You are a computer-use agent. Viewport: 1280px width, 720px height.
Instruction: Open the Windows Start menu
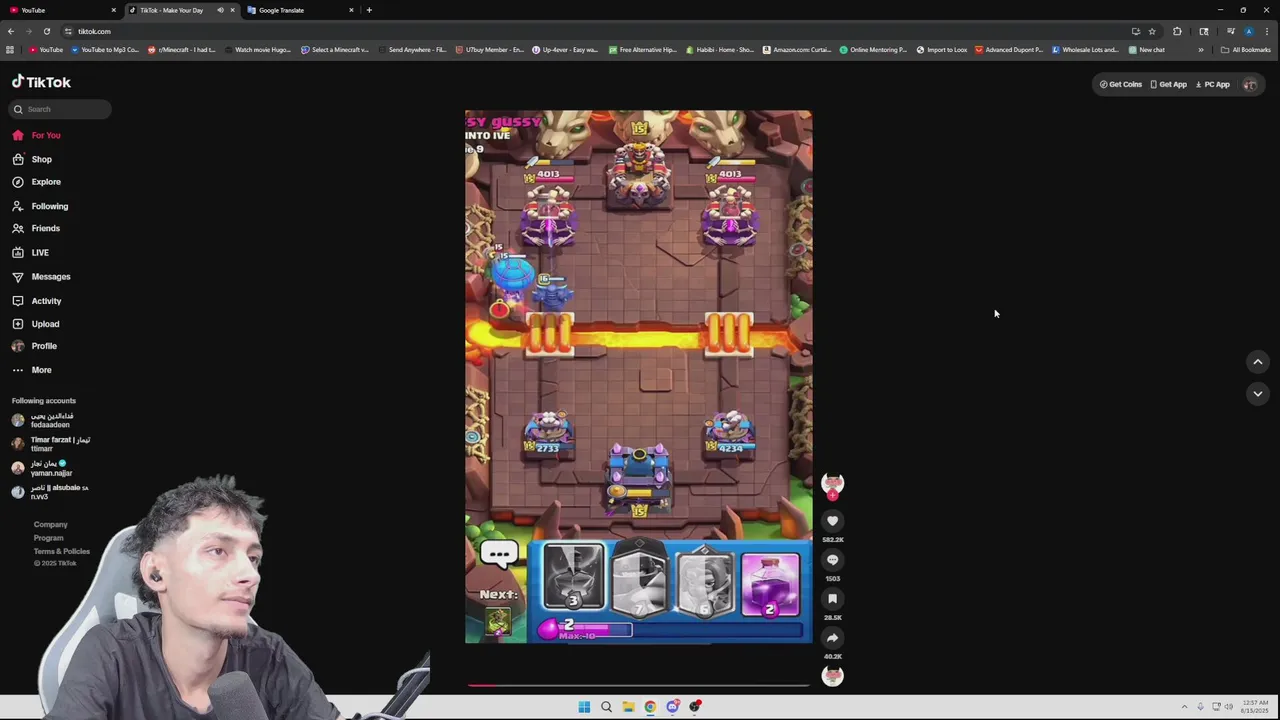(584, 707)
